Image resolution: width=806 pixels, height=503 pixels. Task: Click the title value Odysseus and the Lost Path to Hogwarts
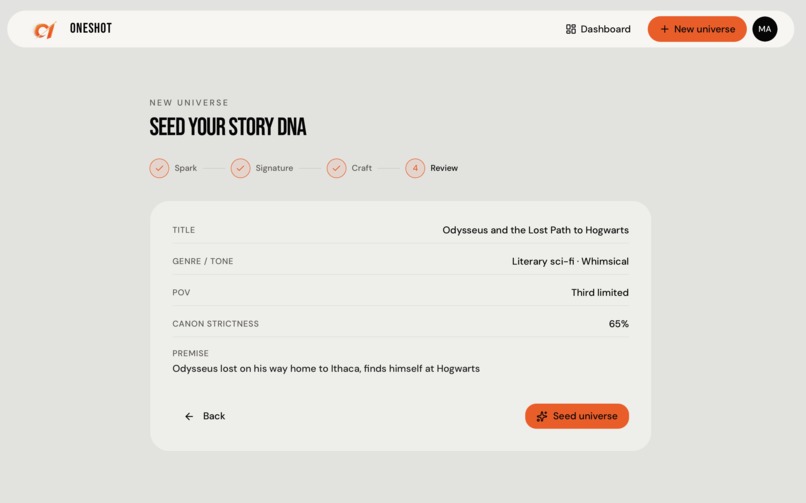coord(536,230)
